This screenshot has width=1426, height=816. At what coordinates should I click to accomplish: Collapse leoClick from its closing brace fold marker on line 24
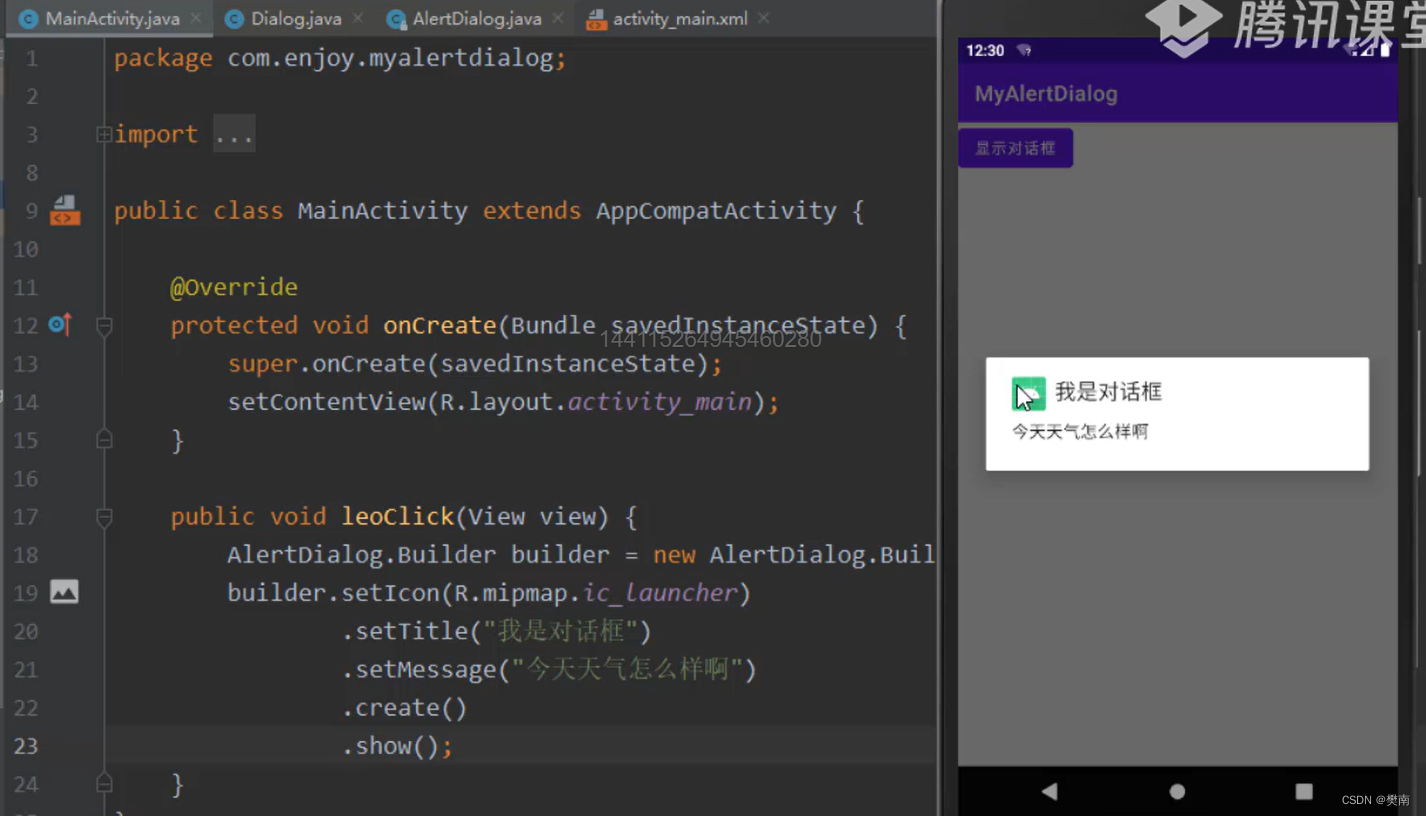coord(104,783)
